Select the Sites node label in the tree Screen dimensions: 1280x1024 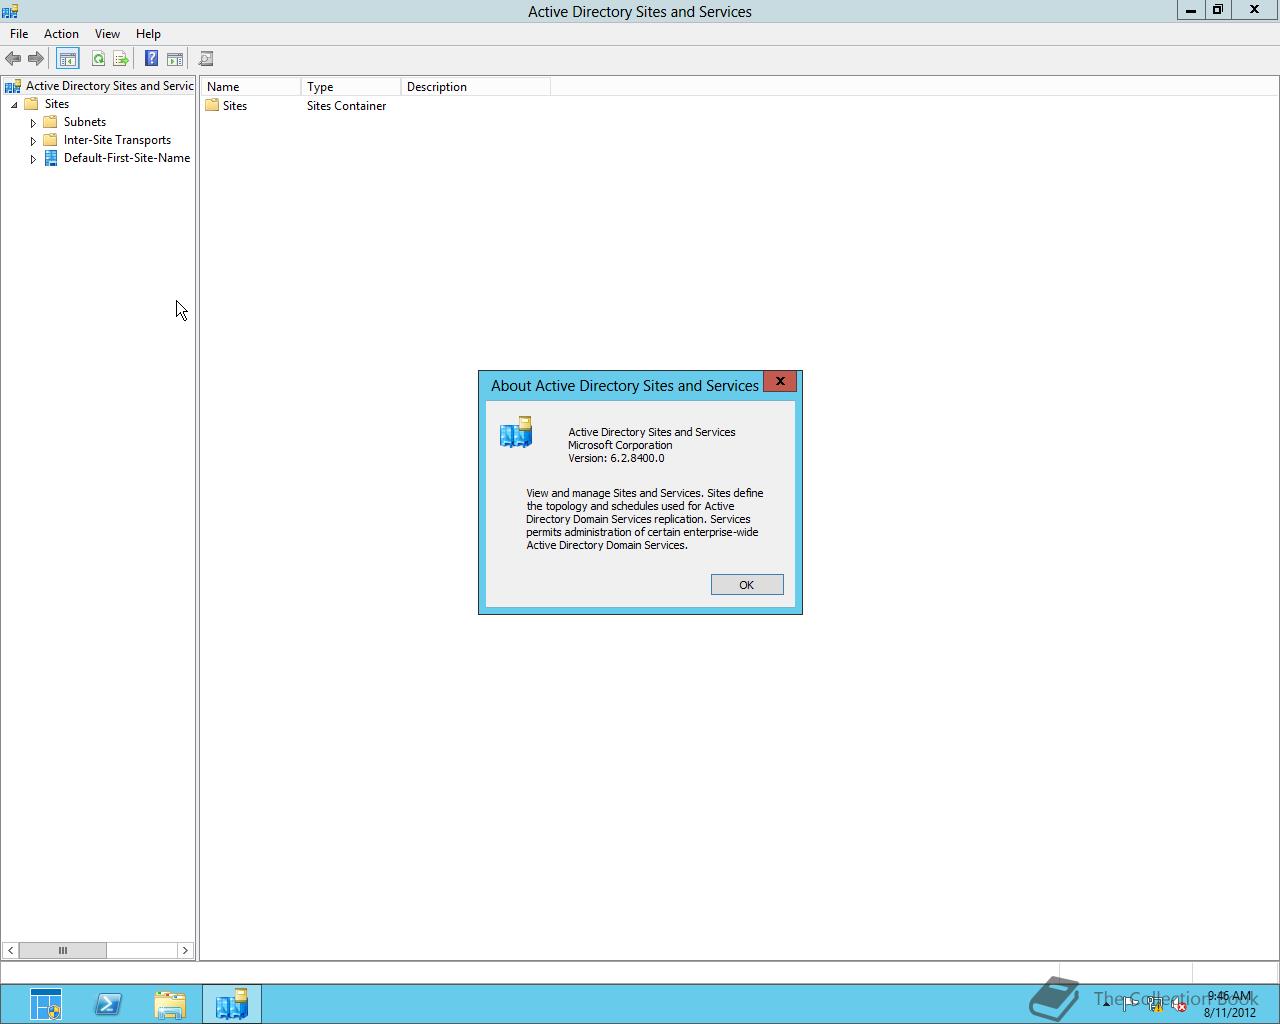[x=57, y=104]
